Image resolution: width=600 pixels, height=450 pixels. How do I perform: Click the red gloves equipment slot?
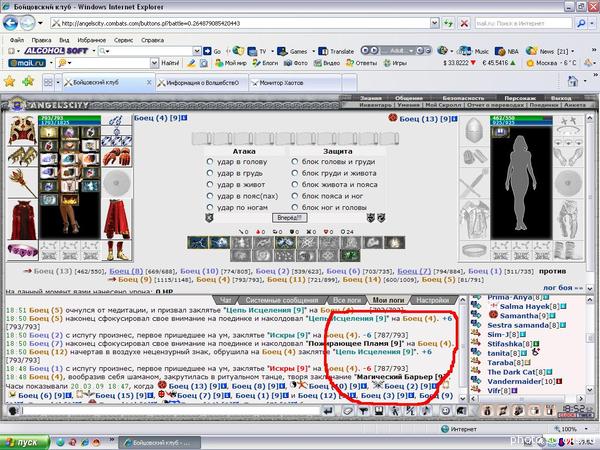tap(117, 157)
